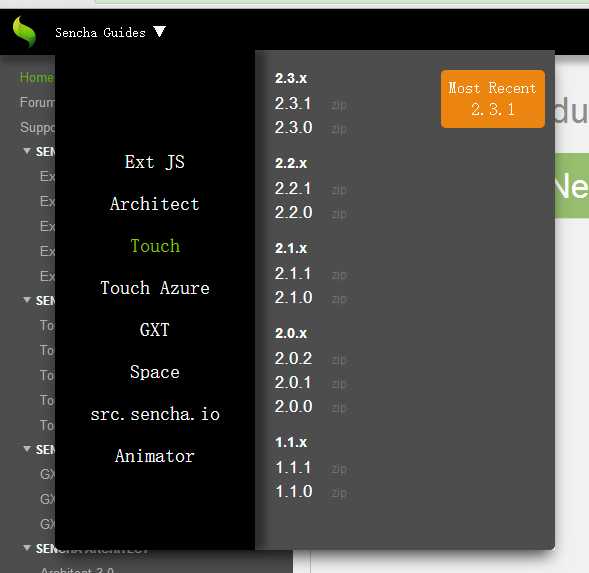Open Touch version 2.0.2 docs
589x573 pixels.
pyautogui.click(x=293, y=358)
